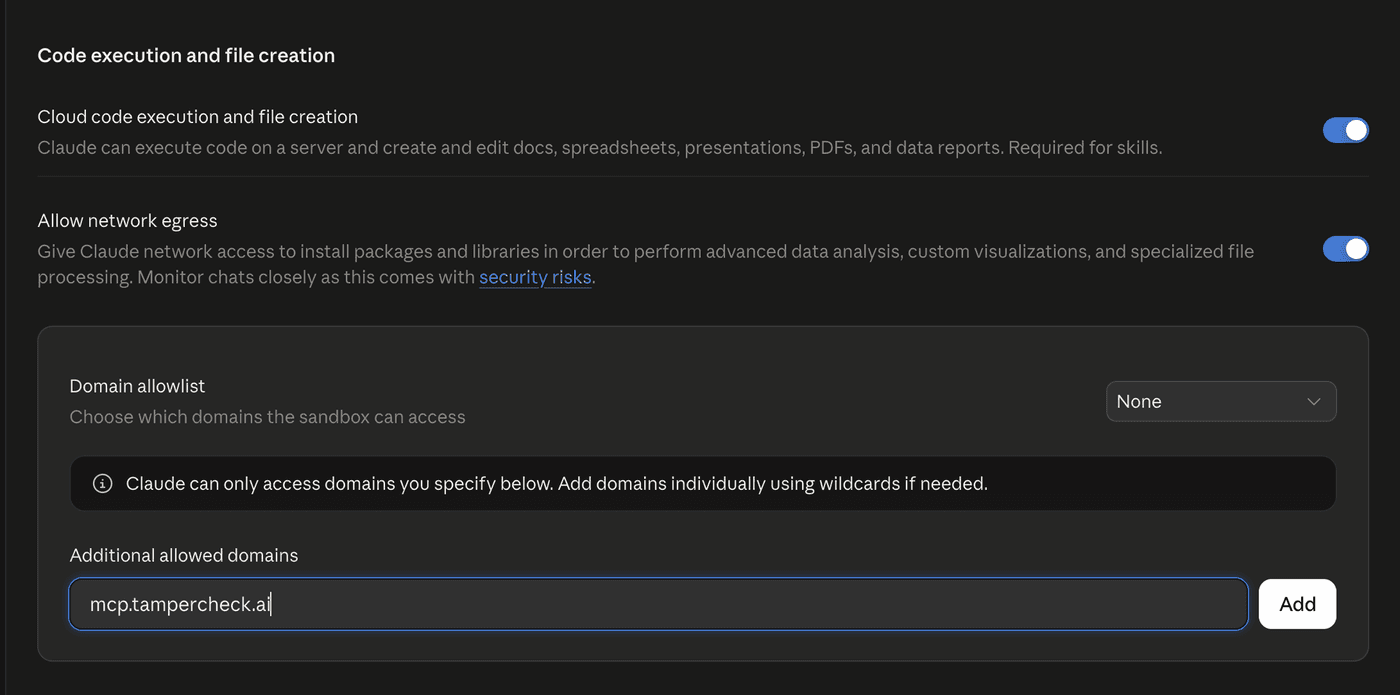
Task: Select the 'Code execution and file creation' heading
Action: [186, 56]
